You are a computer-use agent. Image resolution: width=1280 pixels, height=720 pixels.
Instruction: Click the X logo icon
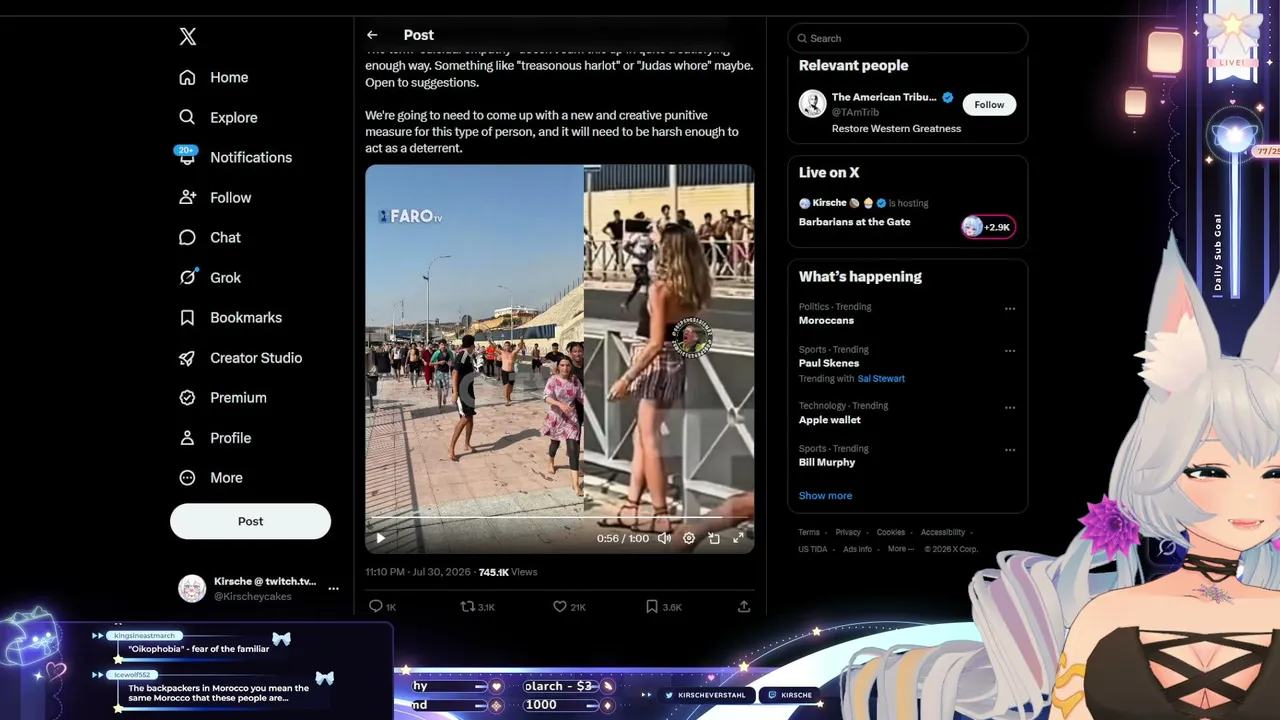tap(188, 37)
